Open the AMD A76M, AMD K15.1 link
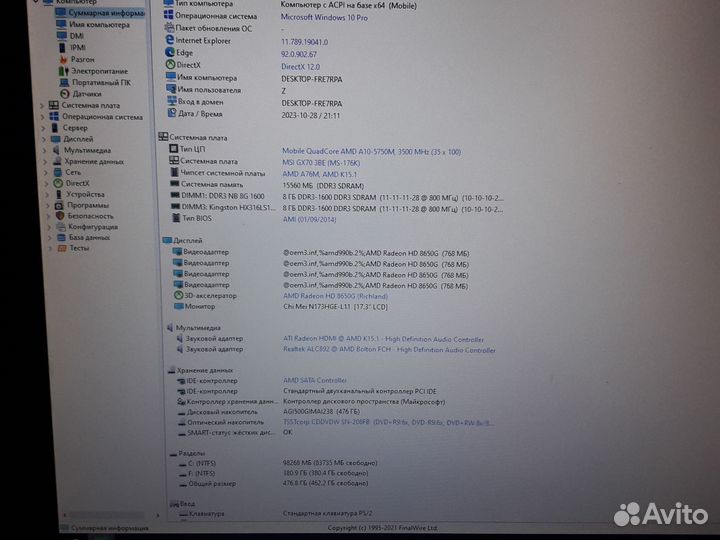Image resolution: width=720 pixels, height=540 pixels. pos(320,174)
